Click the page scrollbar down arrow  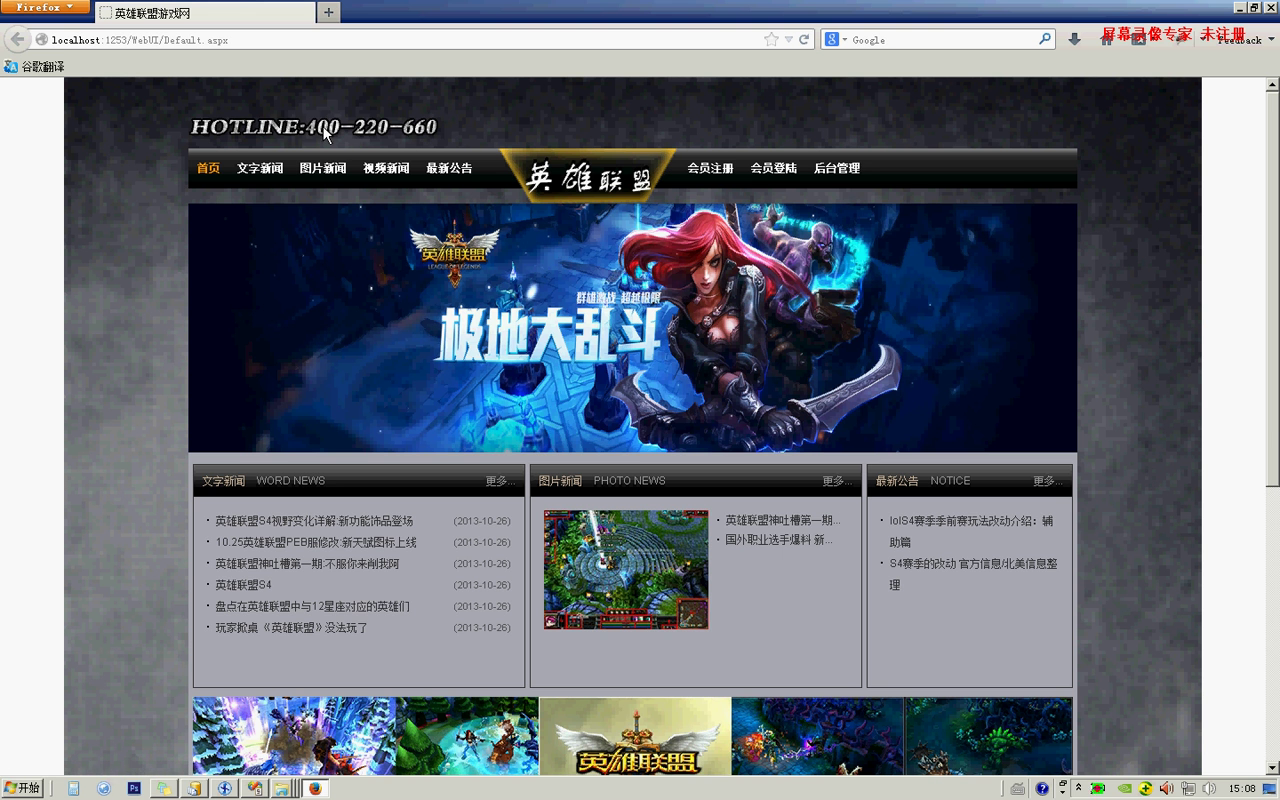point(1272,768)
